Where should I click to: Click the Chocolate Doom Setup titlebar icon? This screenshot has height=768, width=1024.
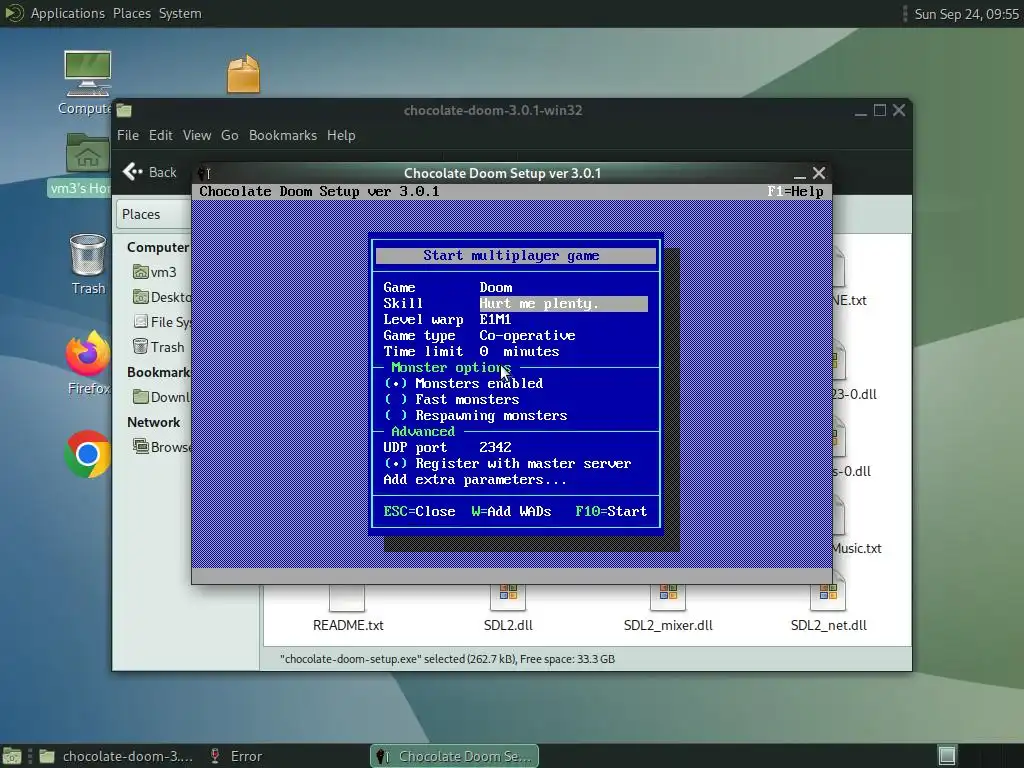pyautogui.click(x=202, y=173)
